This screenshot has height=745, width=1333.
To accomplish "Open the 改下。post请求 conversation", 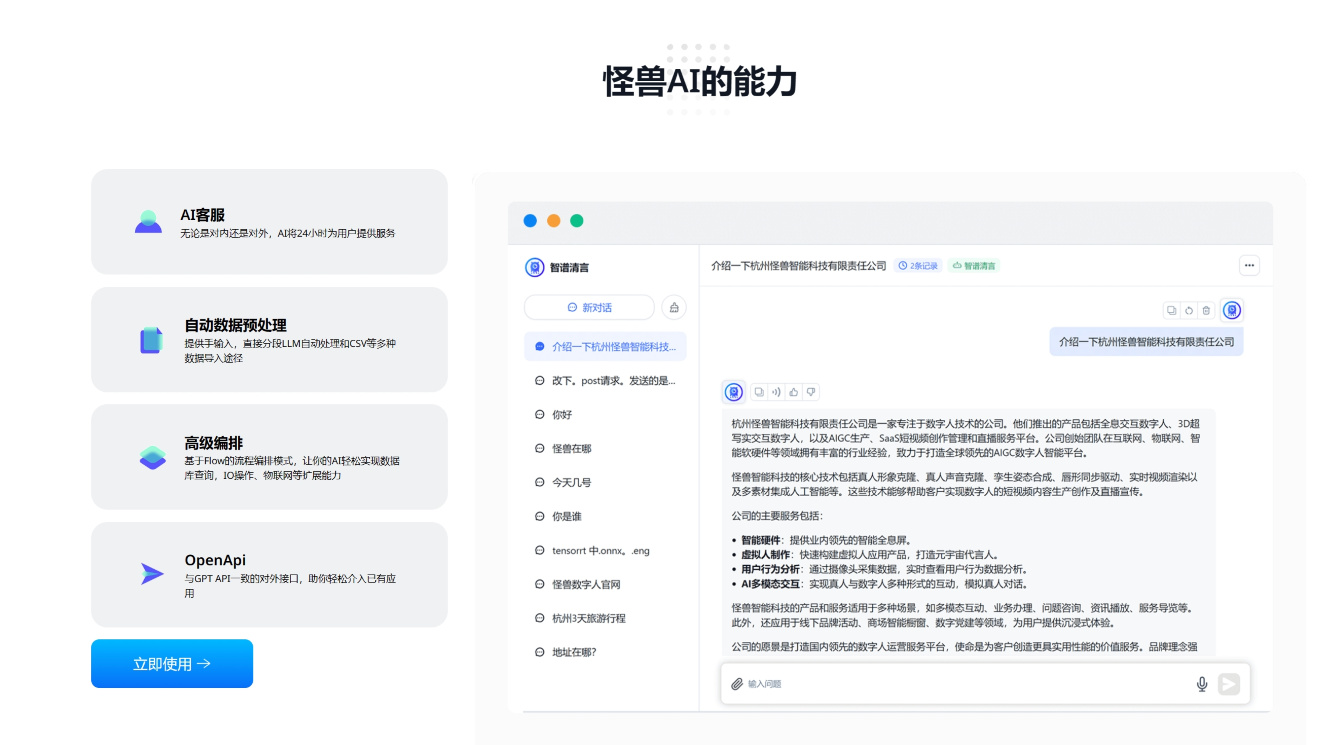I will click(605, 380).
